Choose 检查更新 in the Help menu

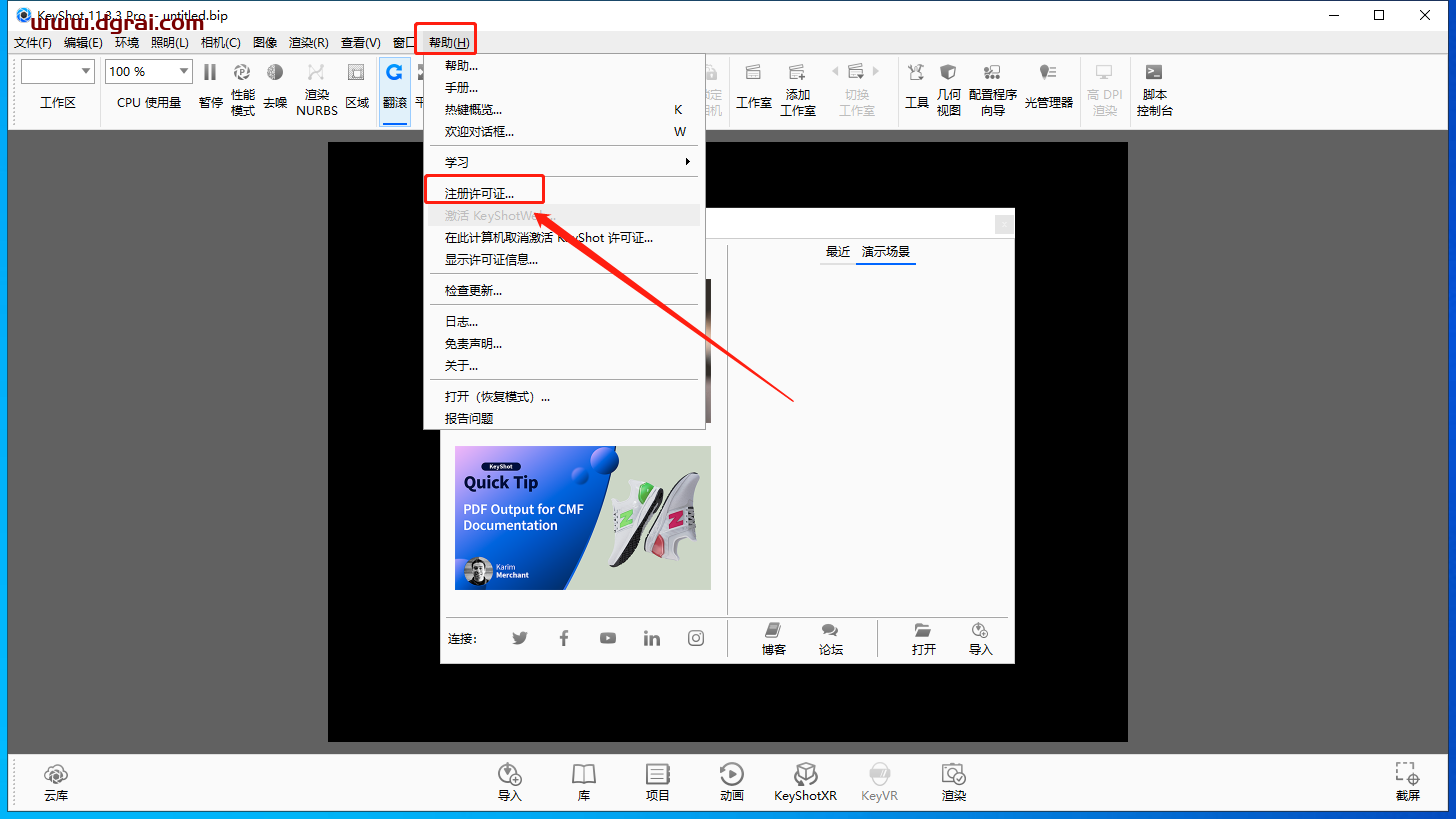(474, 291)
